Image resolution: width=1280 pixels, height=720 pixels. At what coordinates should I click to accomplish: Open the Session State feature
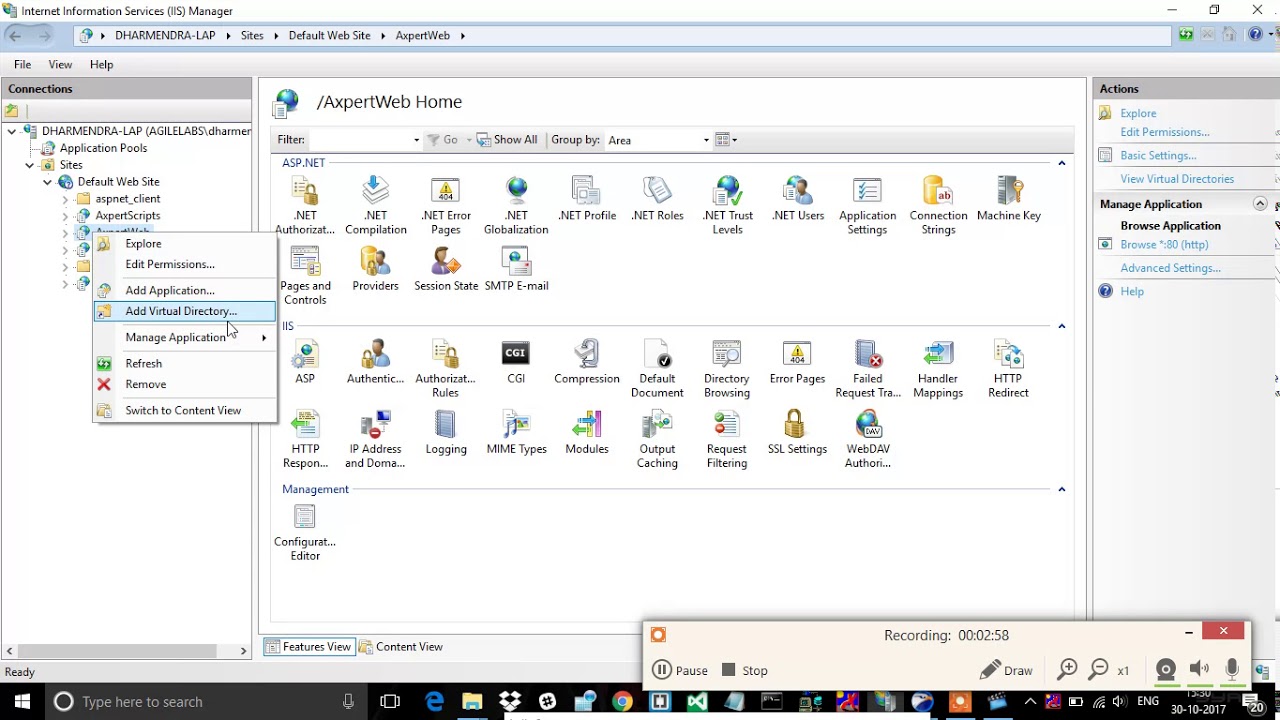446,268
